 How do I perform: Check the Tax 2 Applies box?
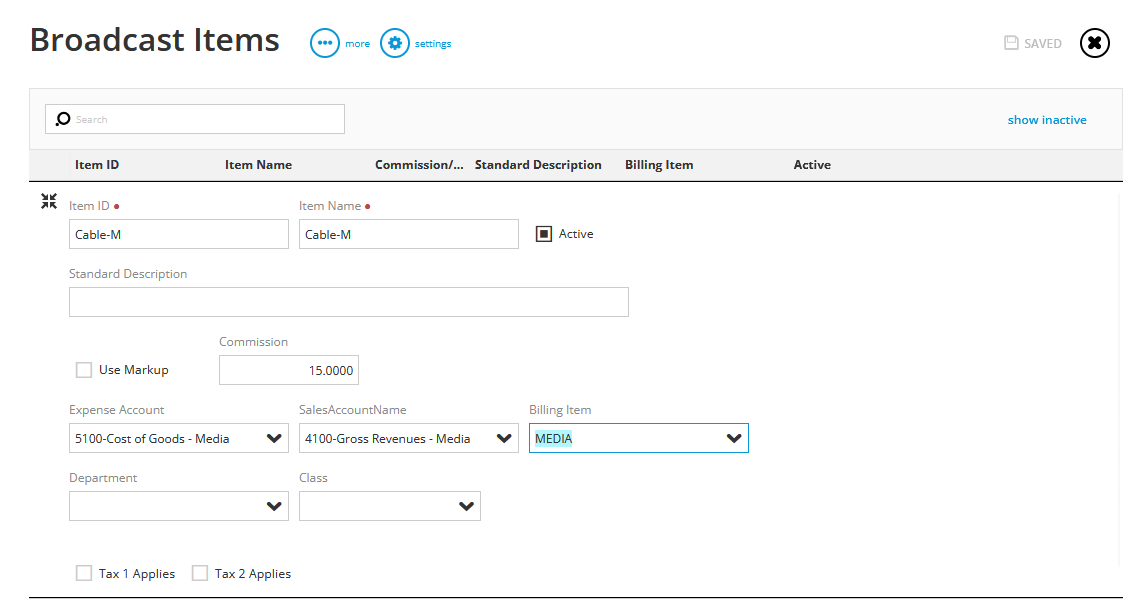(200, 573)
